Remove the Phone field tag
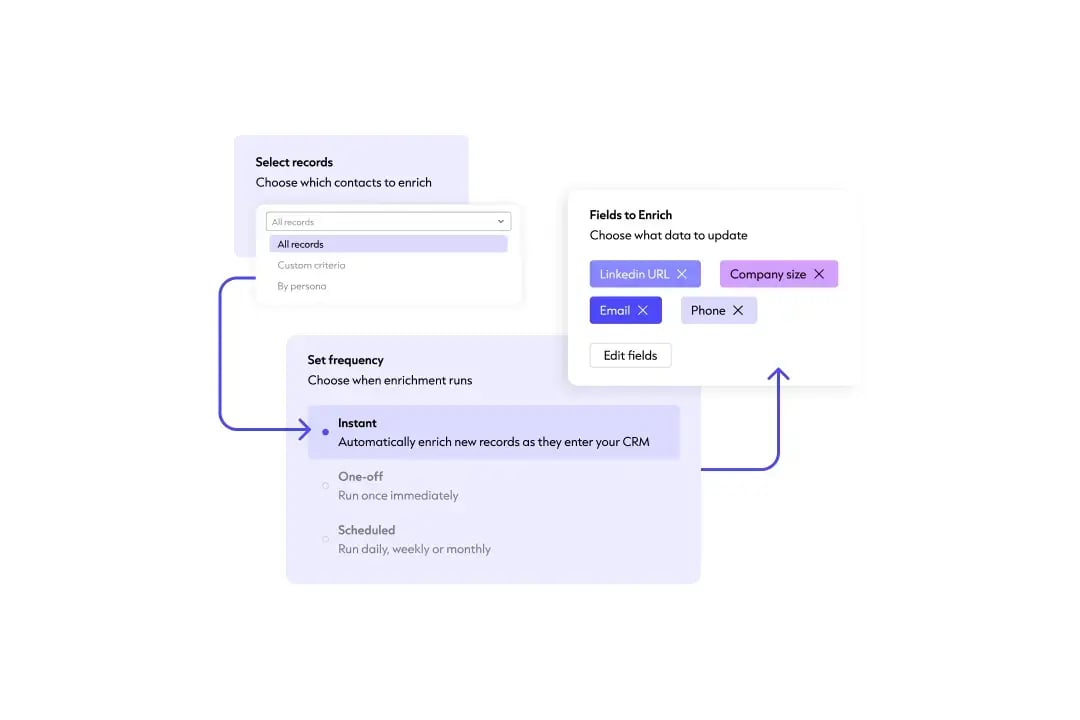 738,310
